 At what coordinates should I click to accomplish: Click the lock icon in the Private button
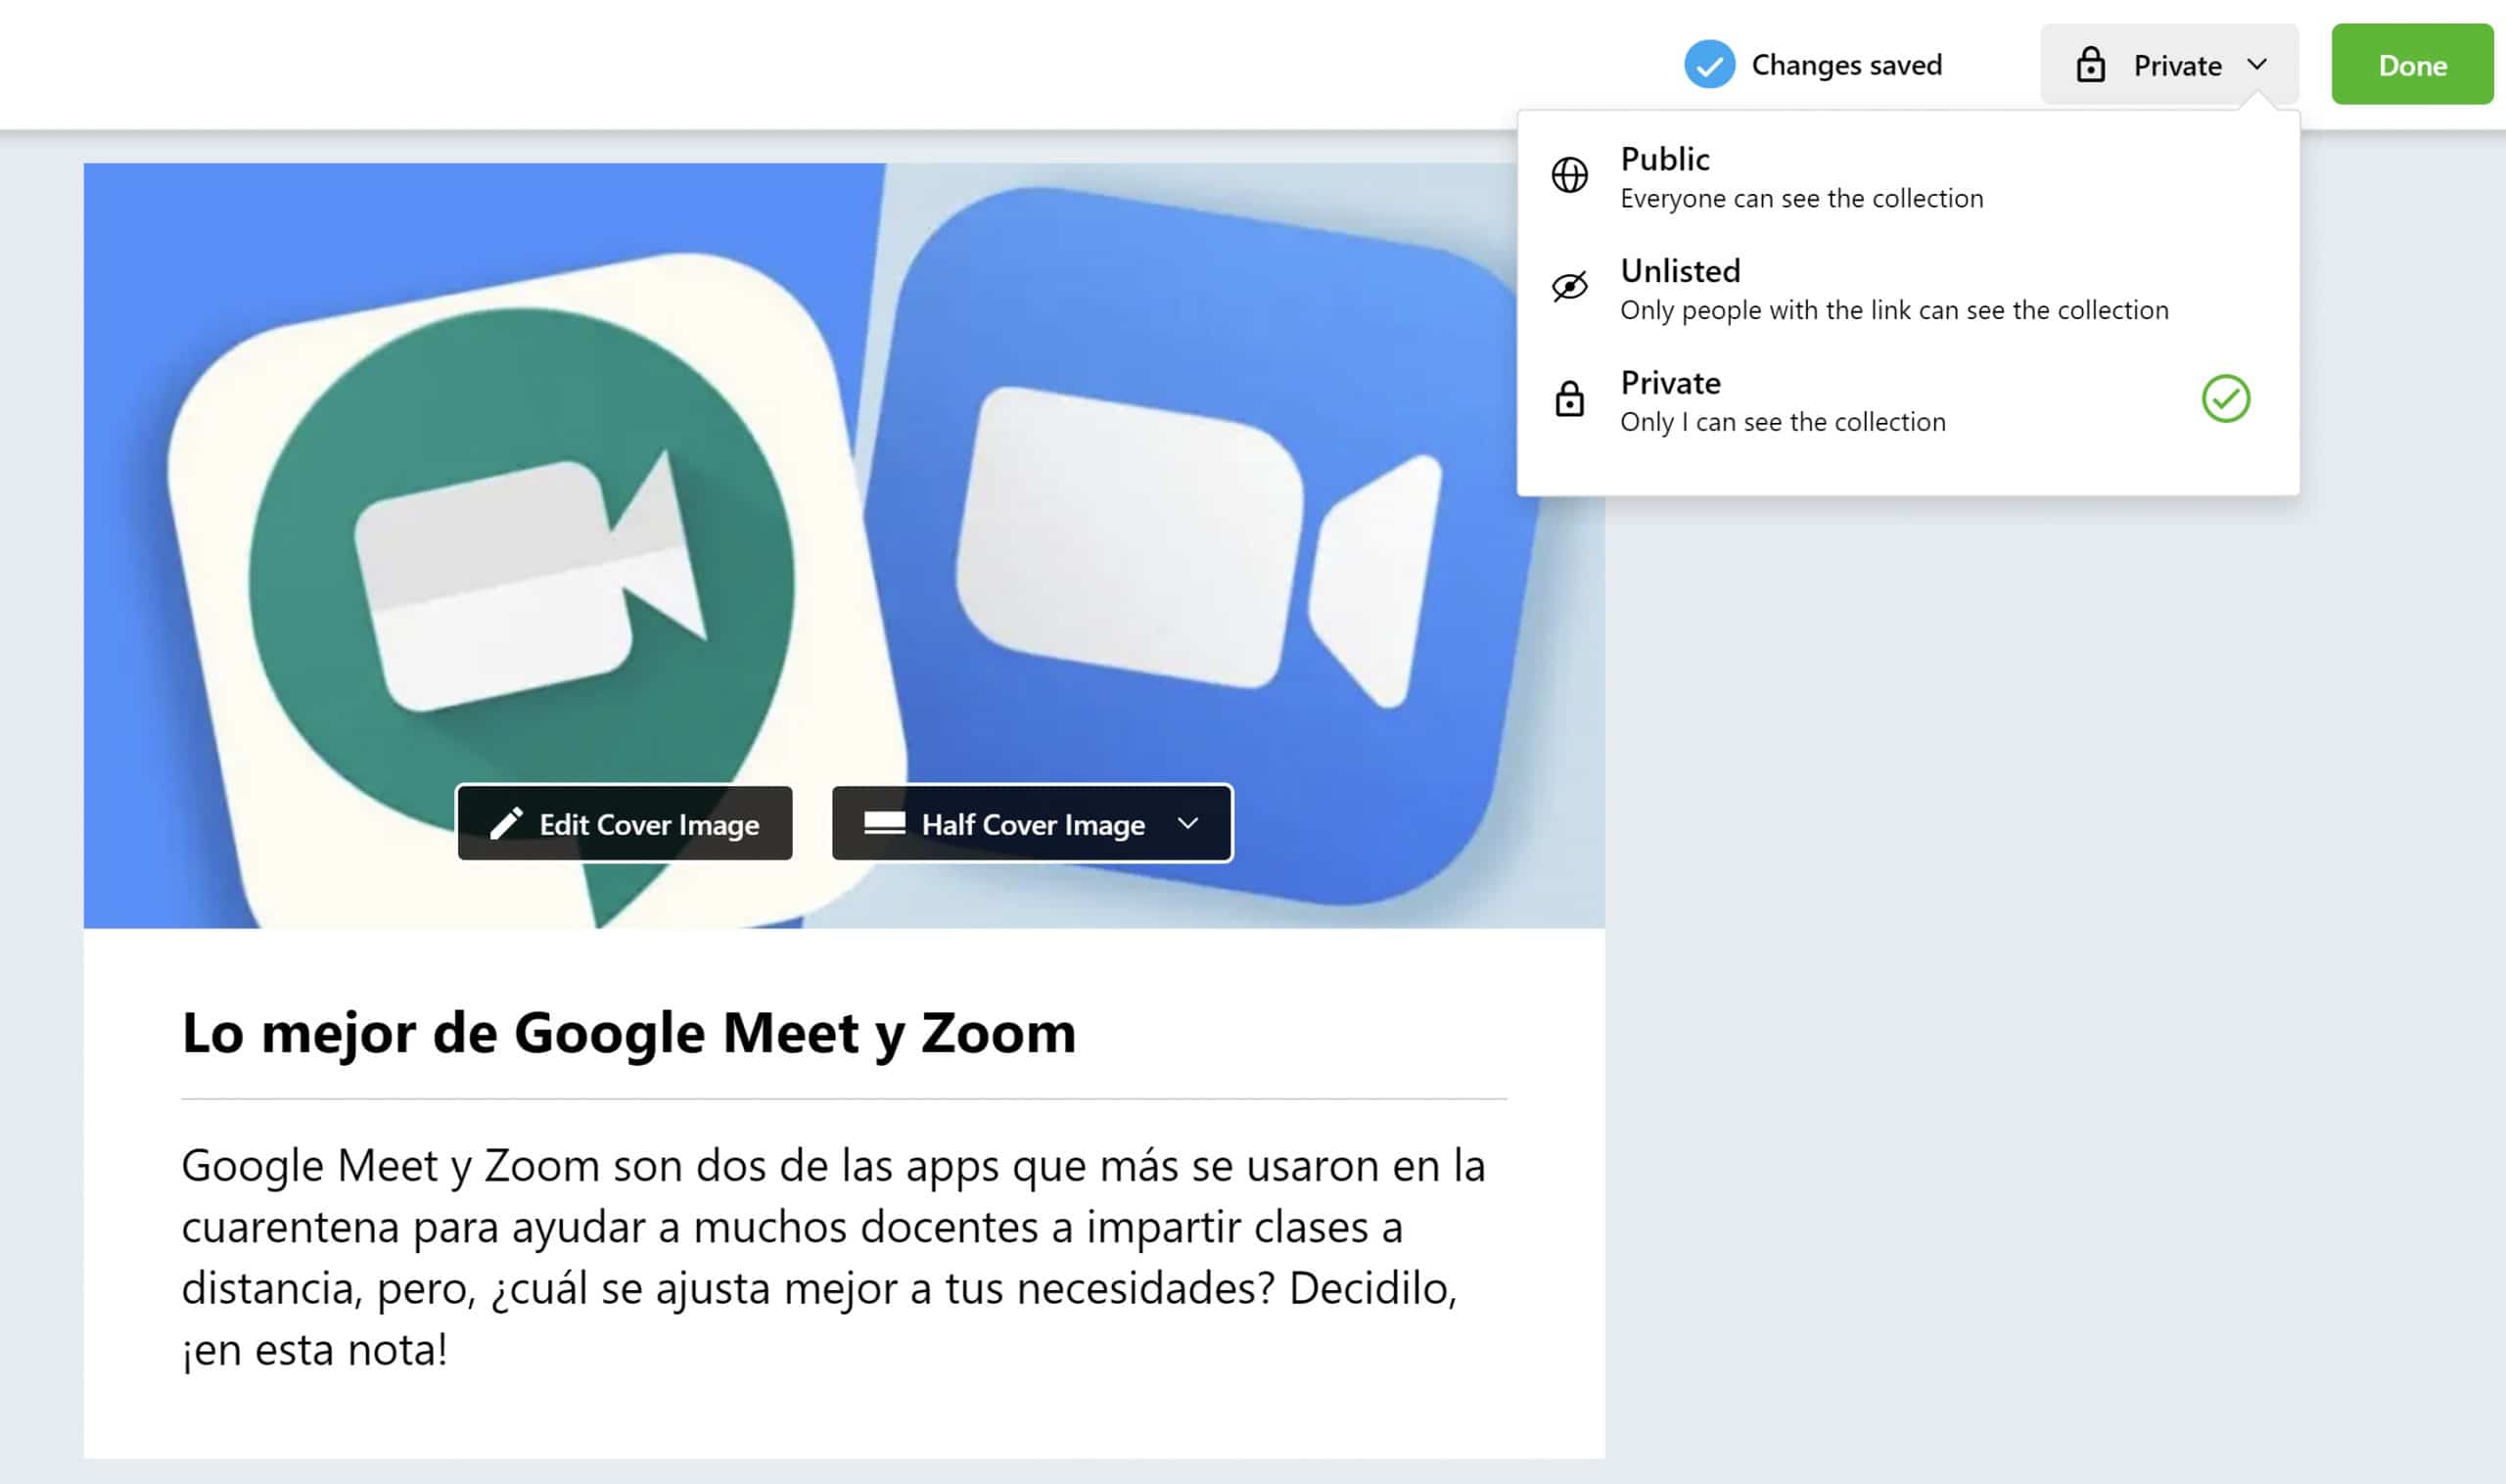click(2090, 65)
